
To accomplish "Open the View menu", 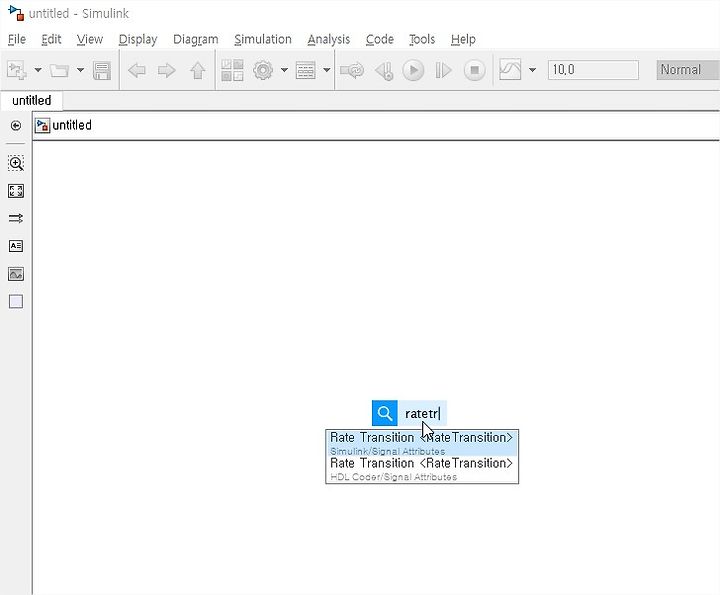I will 90,39.
